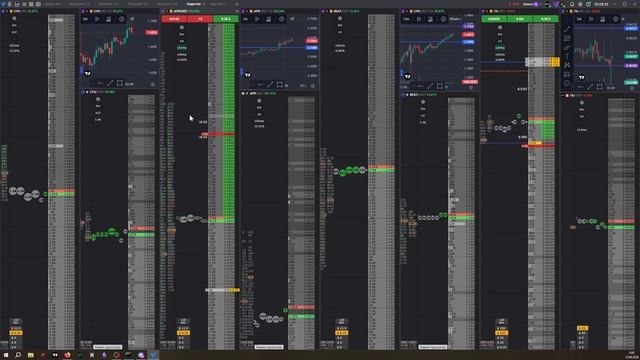
Task: Switch to the workspace tab right of the active one
Action: click(218, 4)
